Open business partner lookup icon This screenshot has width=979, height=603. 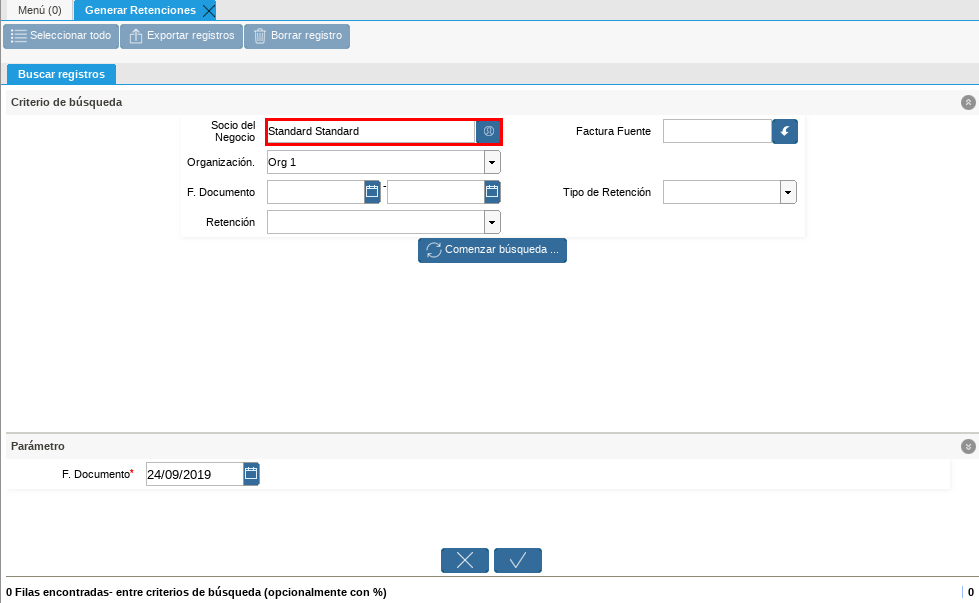pyautogui.click(x=488, y=132)
